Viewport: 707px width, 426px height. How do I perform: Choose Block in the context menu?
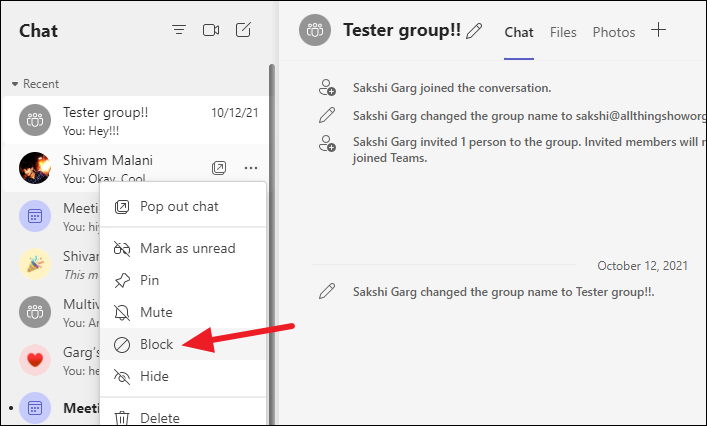[183, 344]
